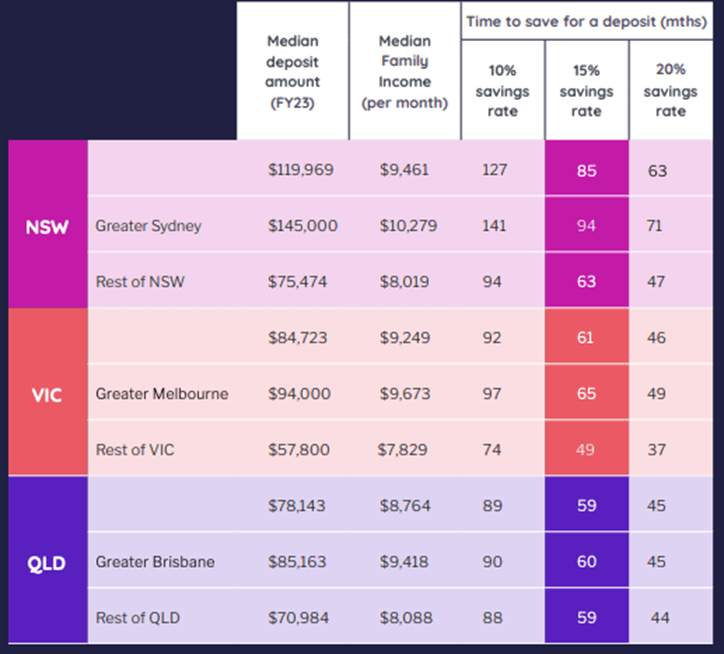Click the 71 months value

654,225
